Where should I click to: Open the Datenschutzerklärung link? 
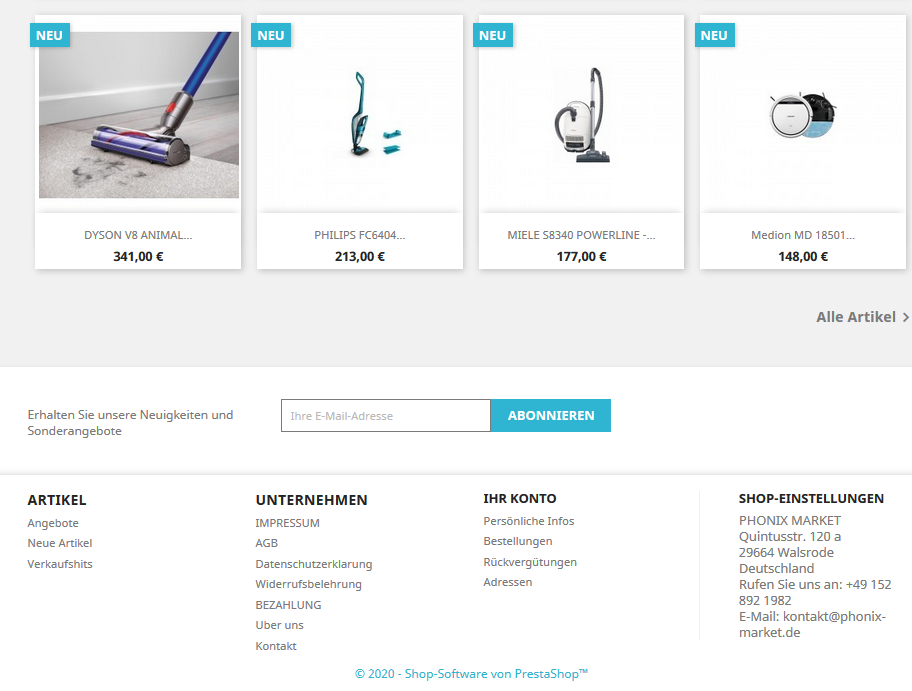(314, 564)
